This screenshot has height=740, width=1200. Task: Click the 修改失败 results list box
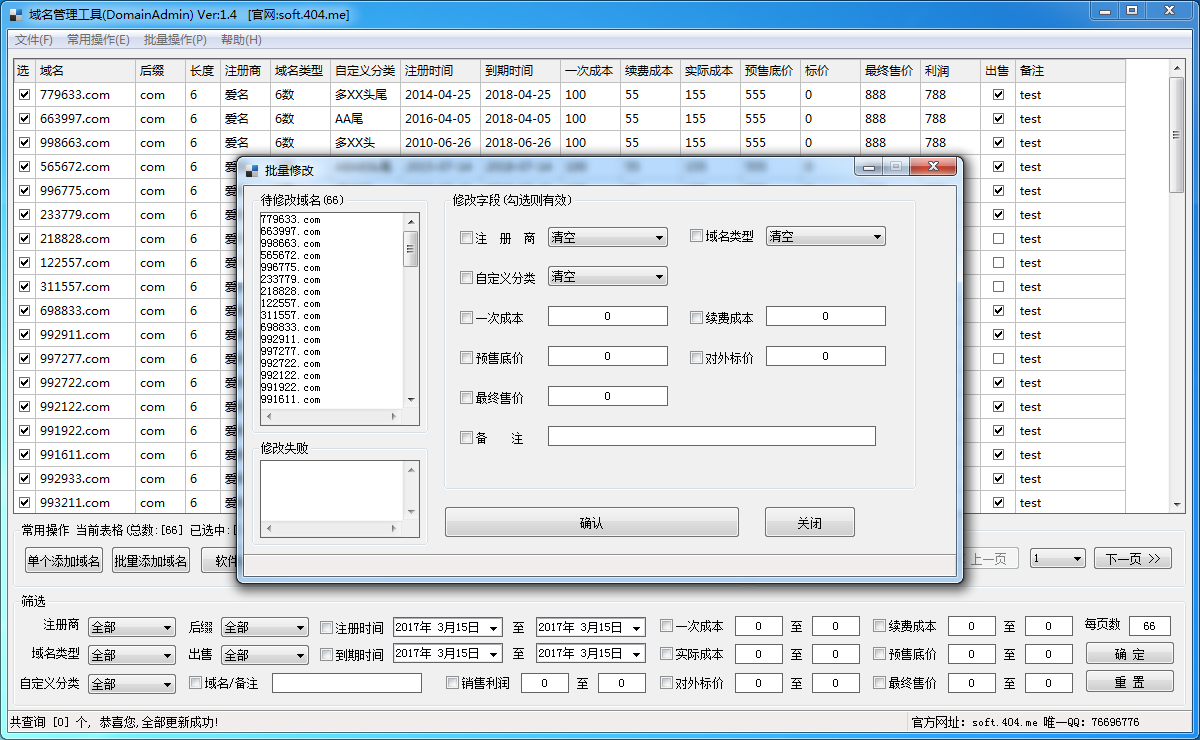(x=339, y=499)
